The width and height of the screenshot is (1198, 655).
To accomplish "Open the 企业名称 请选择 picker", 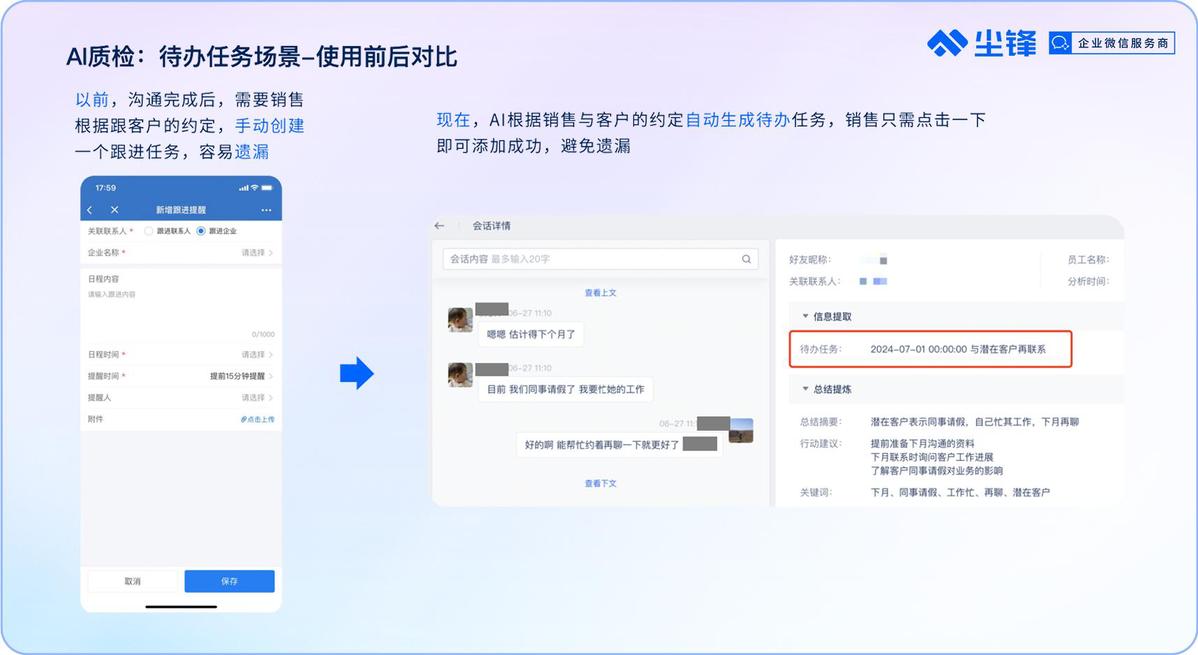I will (x=257, y=252).
